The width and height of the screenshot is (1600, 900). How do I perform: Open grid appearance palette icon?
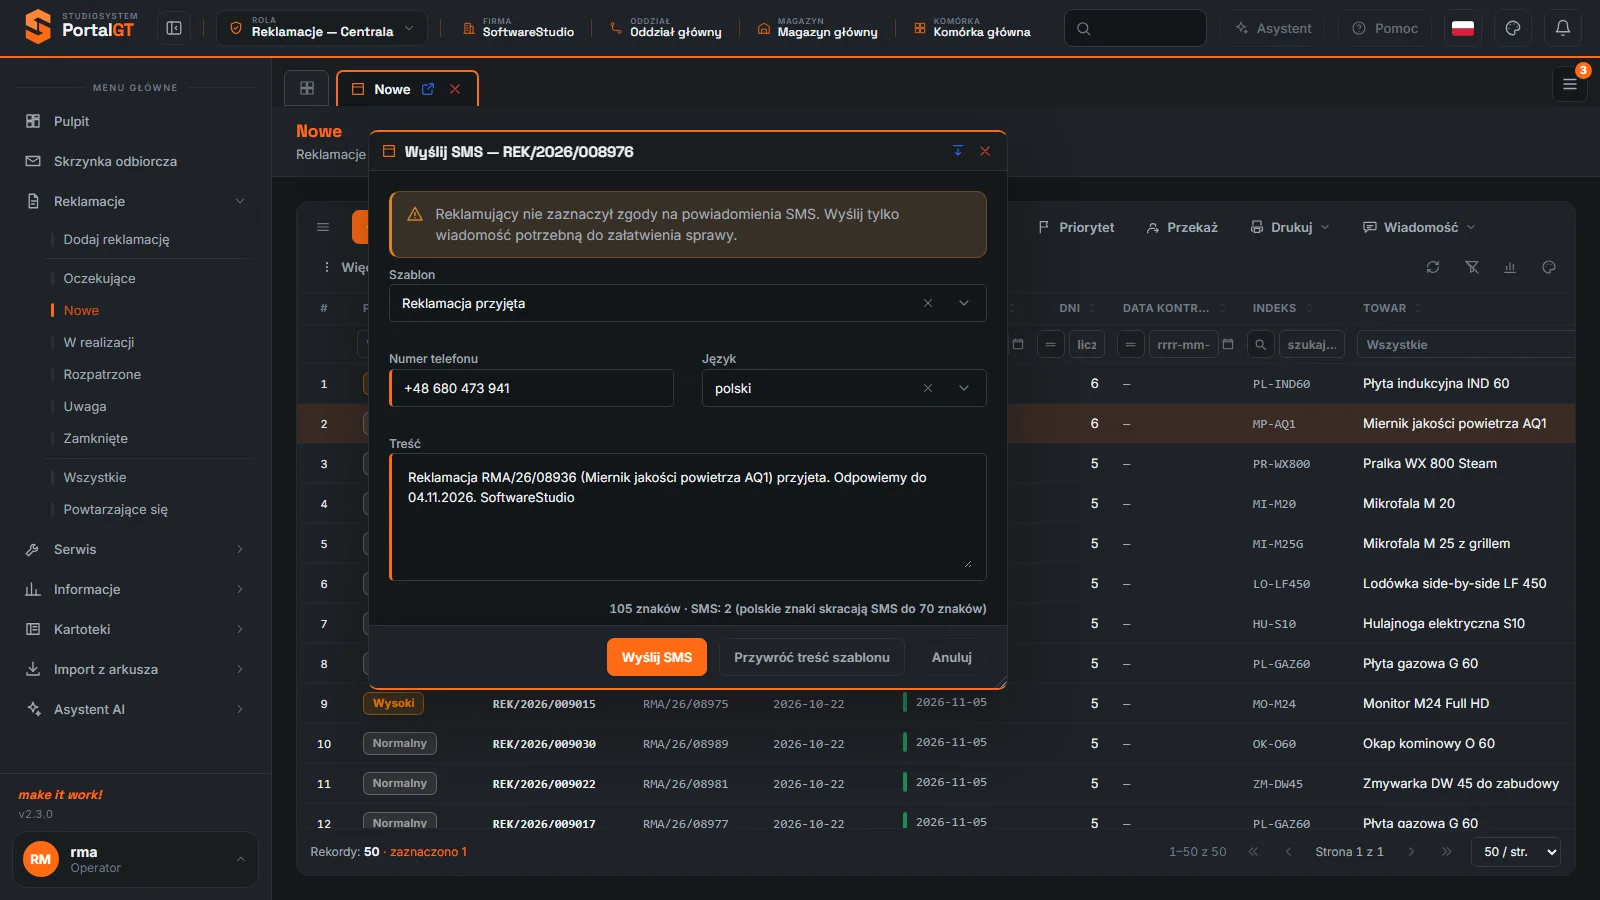(1549, 267)
